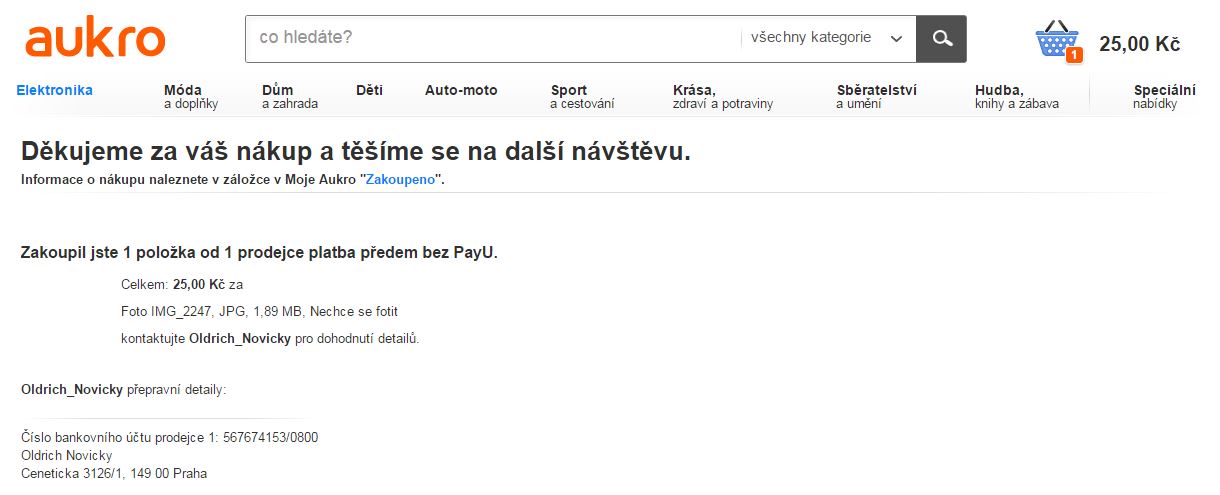Click the address Ceneticka 3126/1 line
This screenshot has height=495, width=1220.
pos(114,473)
